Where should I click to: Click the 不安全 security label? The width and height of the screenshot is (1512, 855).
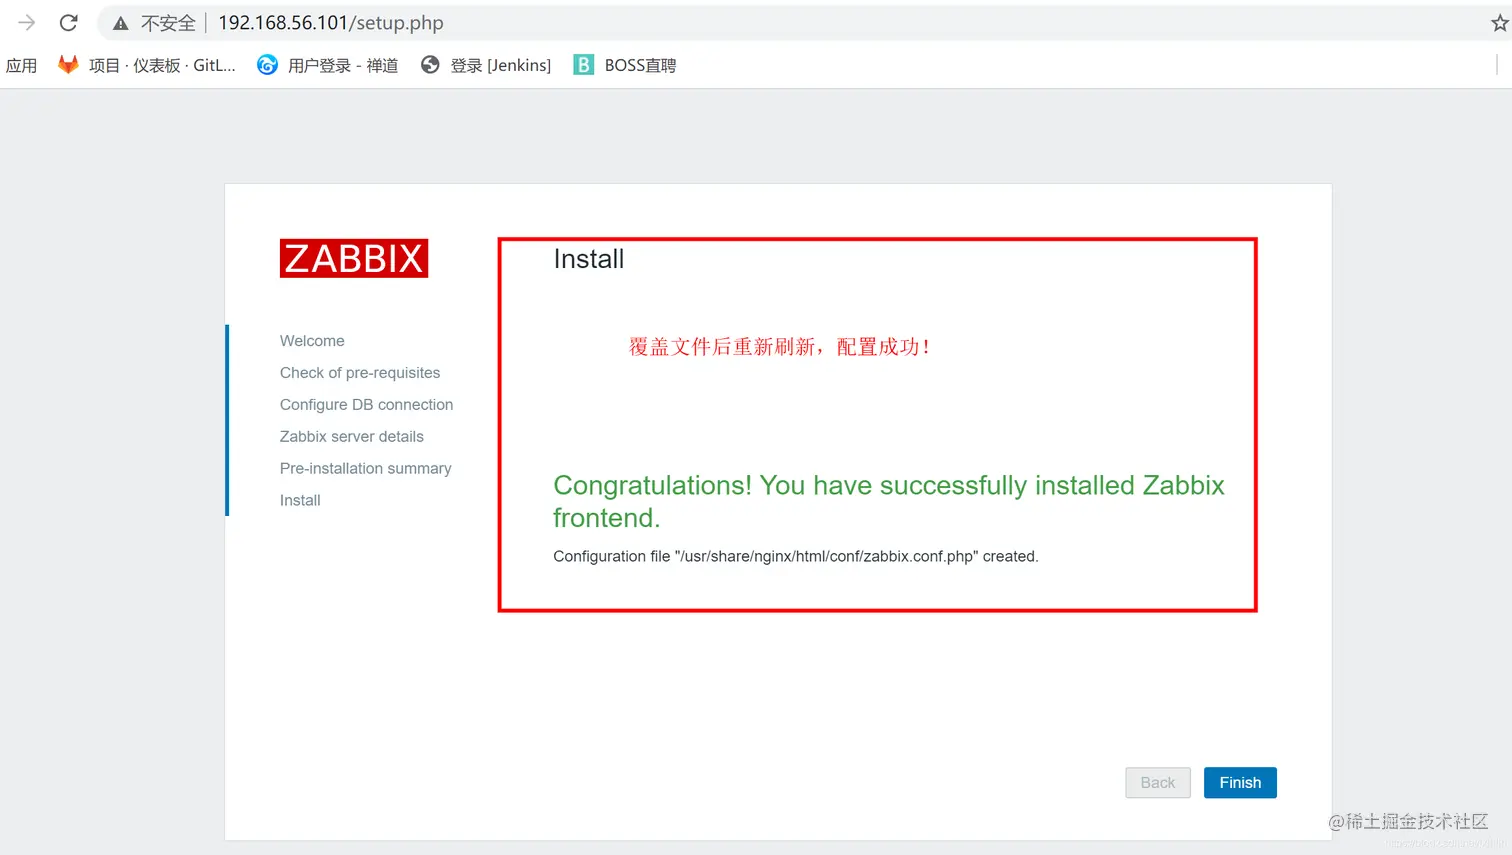168,23
